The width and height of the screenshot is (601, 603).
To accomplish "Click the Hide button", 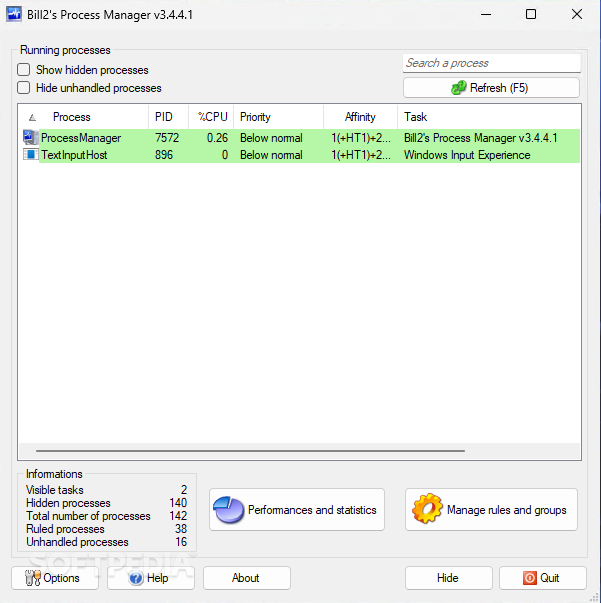I will [448, 578].
